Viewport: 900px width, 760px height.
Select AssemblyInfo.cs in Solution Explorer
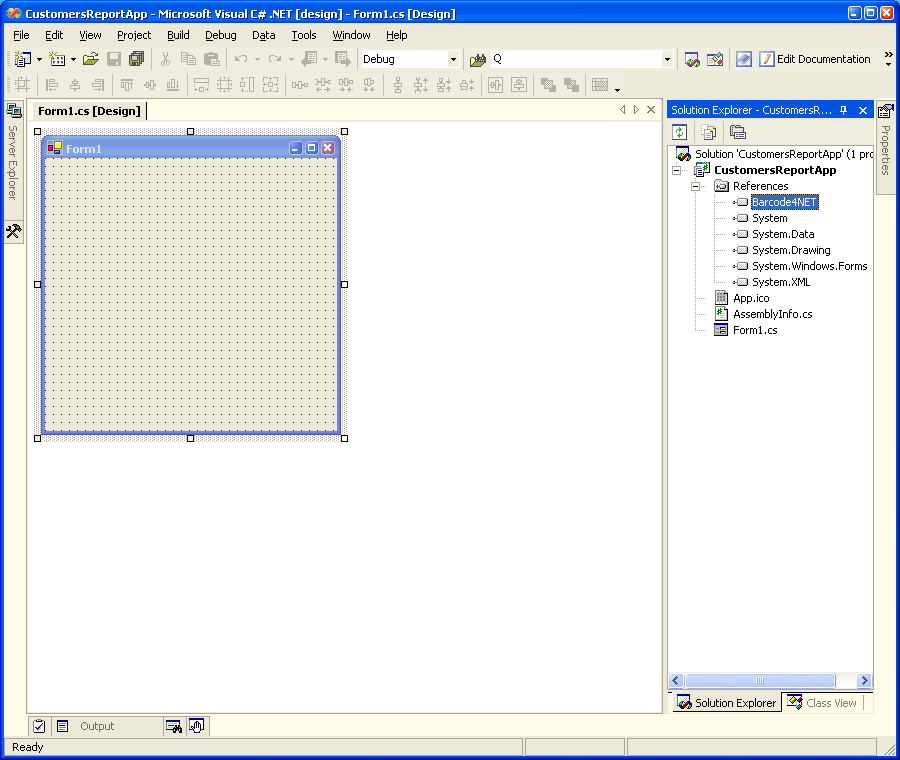[772, 314]
